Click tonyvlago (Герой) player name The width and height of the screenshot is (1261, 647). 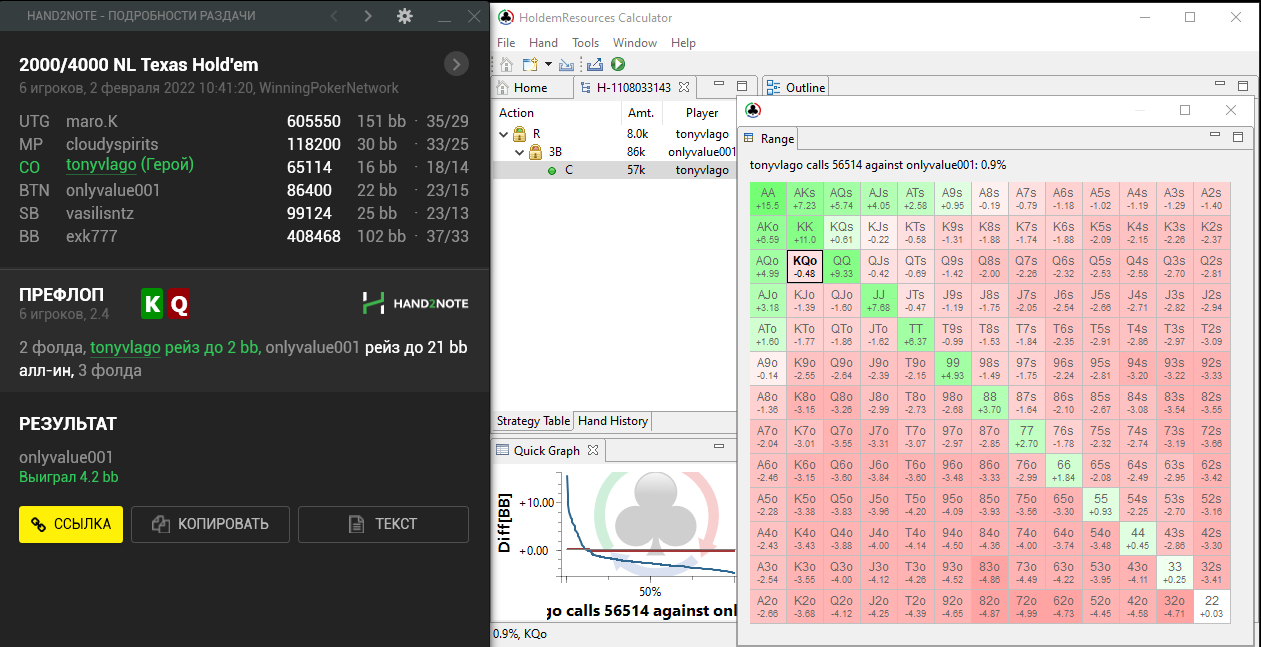click(x=130, y=165)
